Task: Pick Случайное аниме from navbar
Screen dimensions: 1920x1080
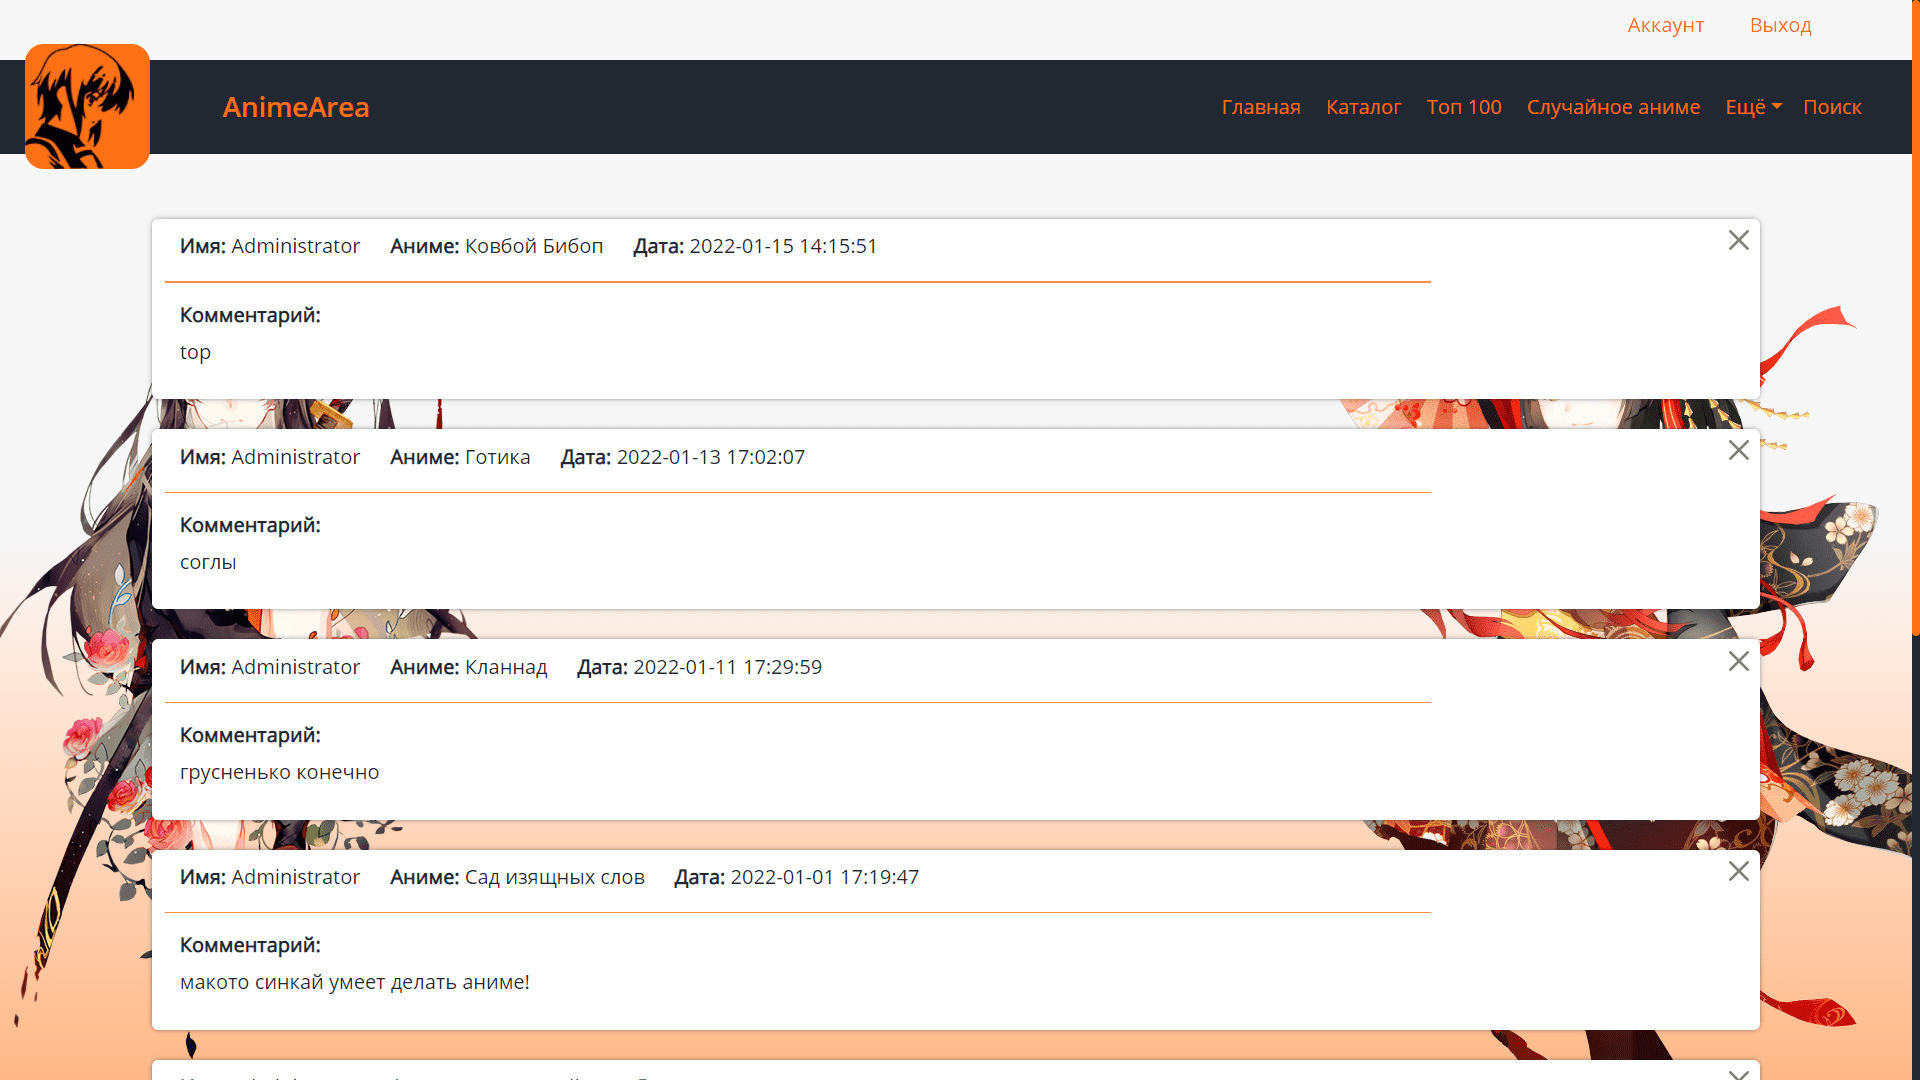Action: pos(1612,107)
